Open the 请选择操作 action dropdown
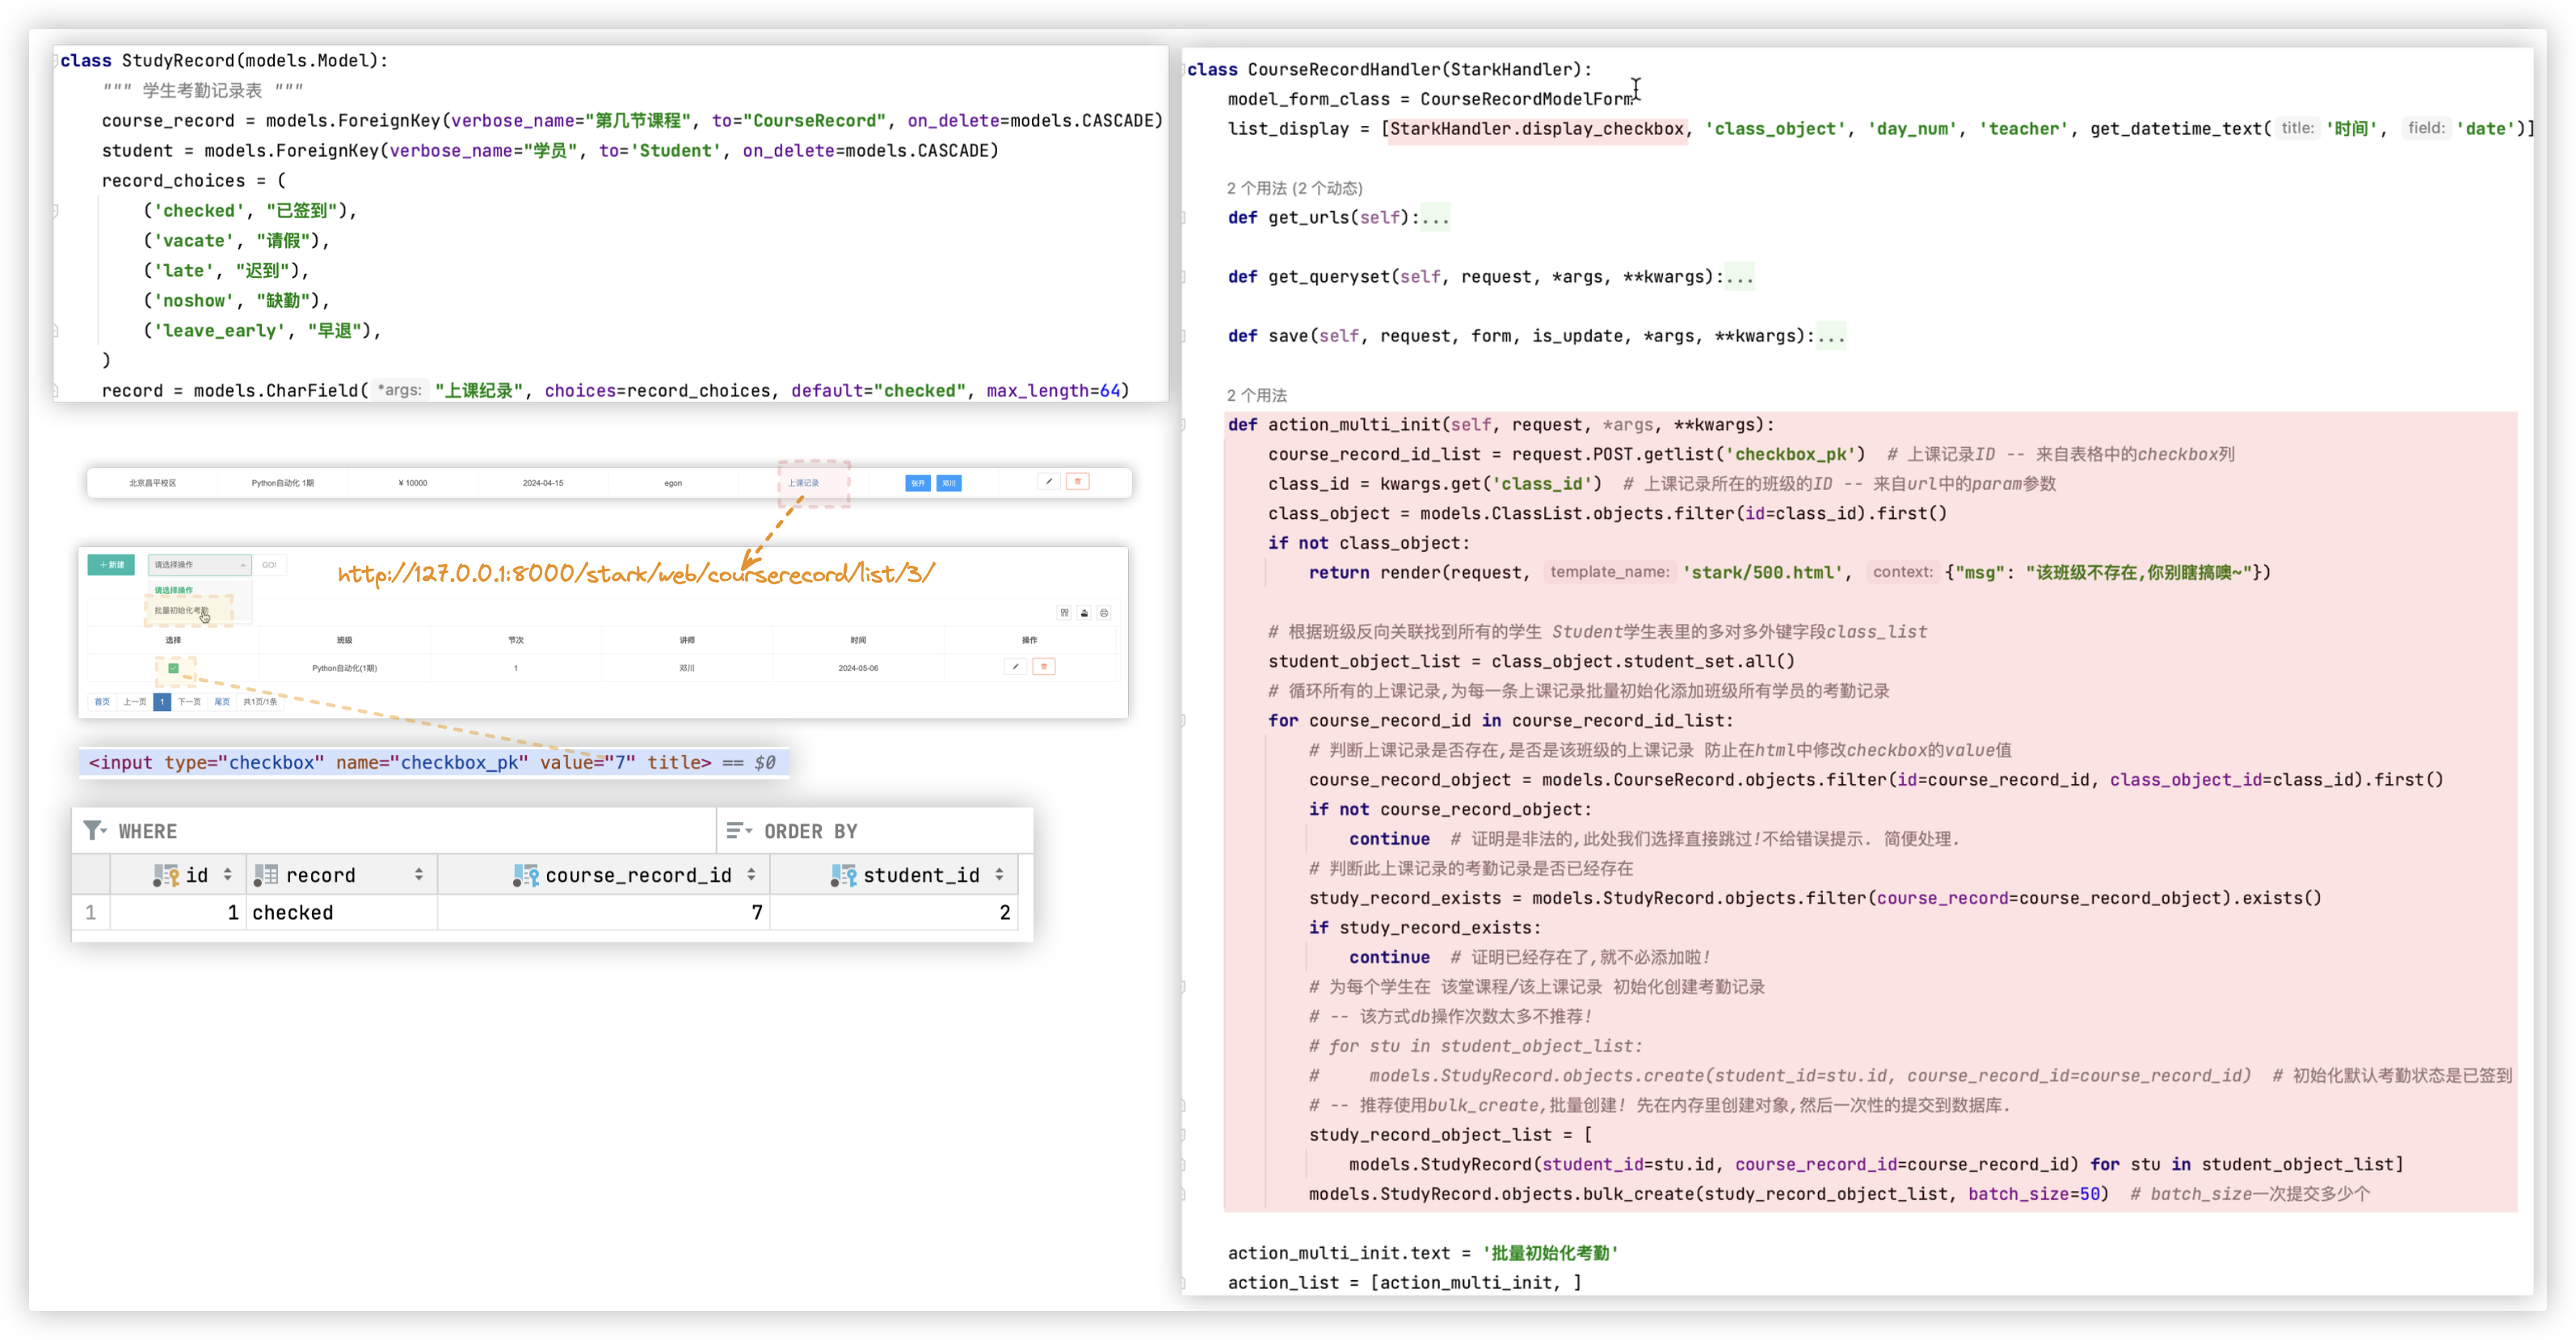 click(x=199, y=565)
